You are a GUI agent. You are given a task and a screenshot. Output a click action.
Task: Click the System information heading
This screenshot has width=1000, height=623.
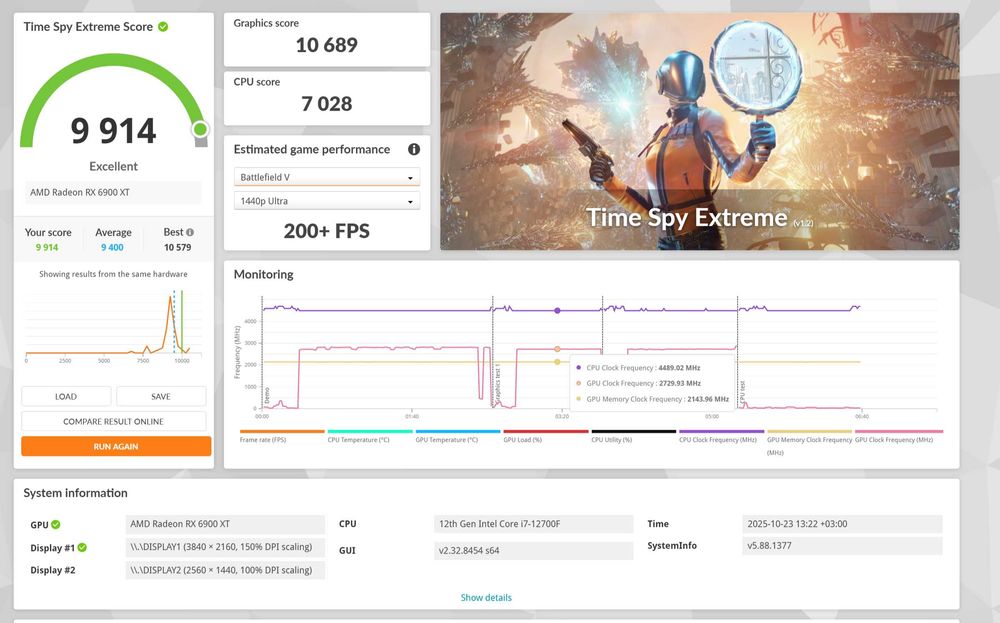75,493
